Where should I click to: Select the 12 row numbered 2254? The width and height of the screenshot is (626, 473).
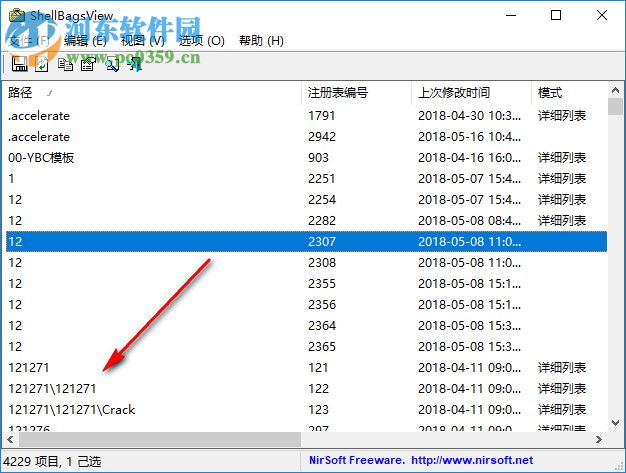click(x=306, y=200)
